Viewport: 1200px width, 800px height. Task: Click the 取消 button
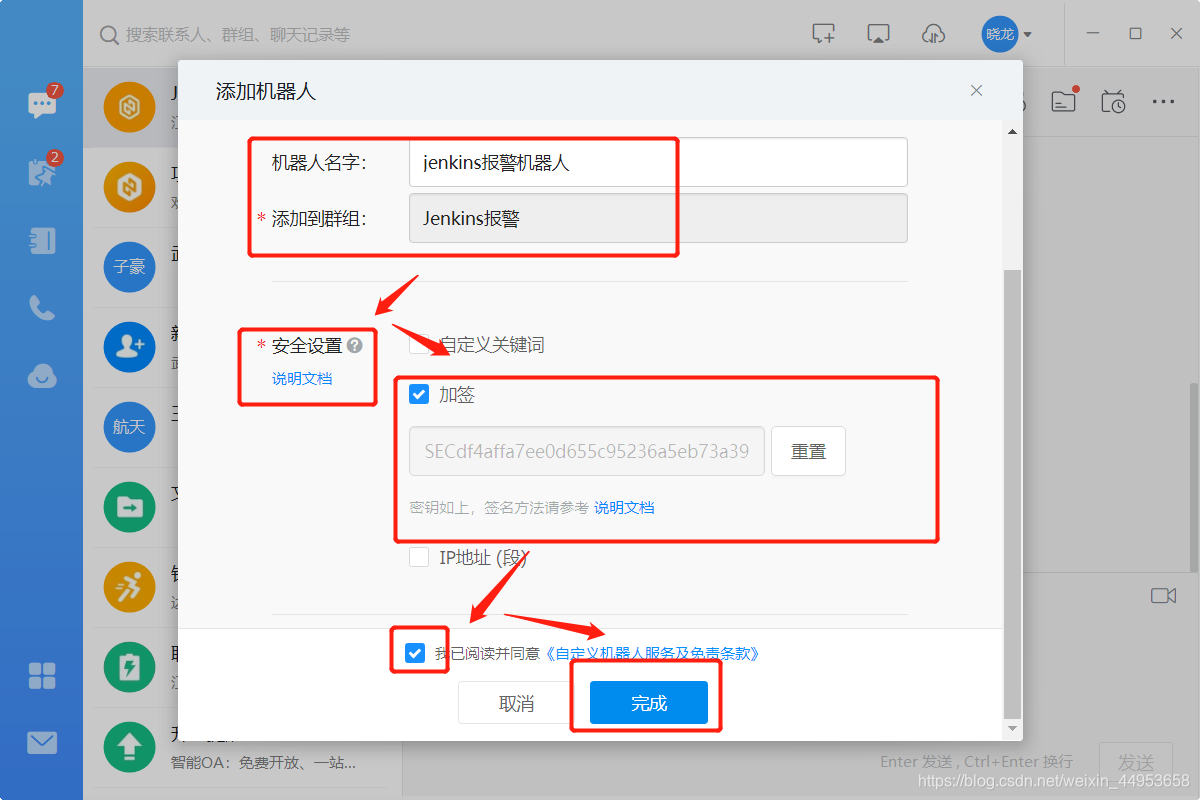(516, 703)
